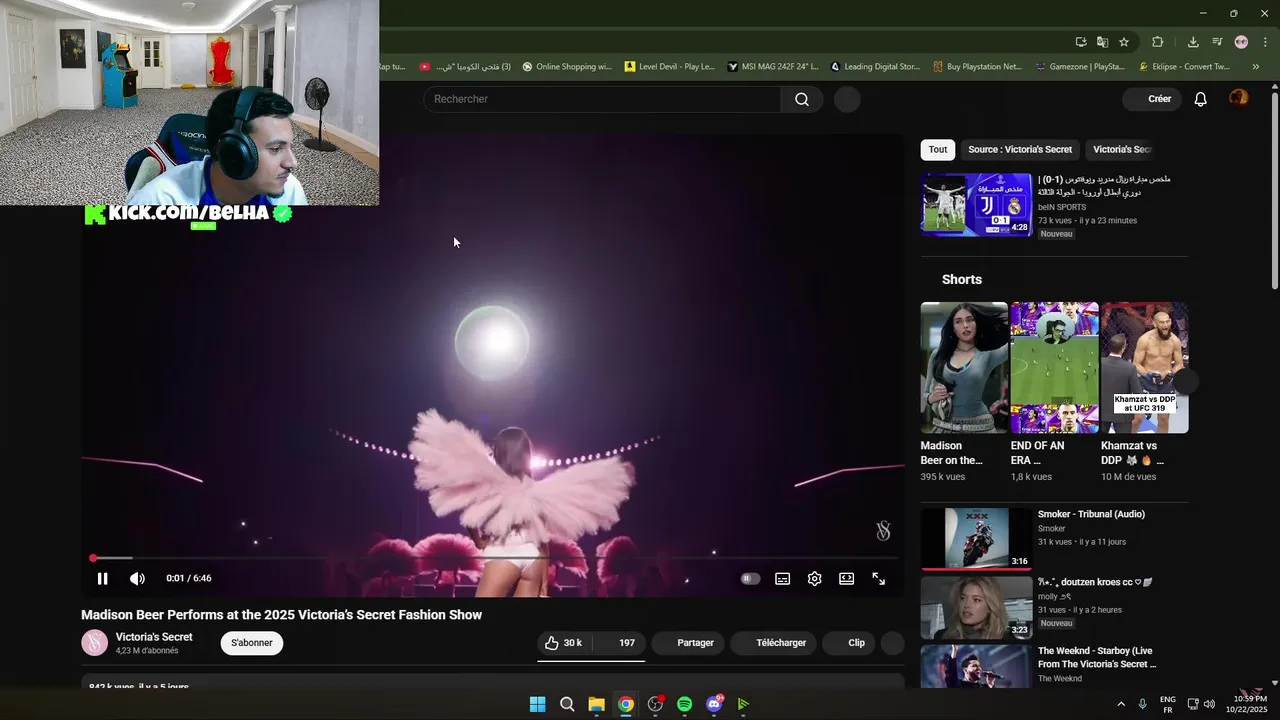This screenshot has height=720, width=1280.
Task: Select the Tout filter chip
Action: 938,149
